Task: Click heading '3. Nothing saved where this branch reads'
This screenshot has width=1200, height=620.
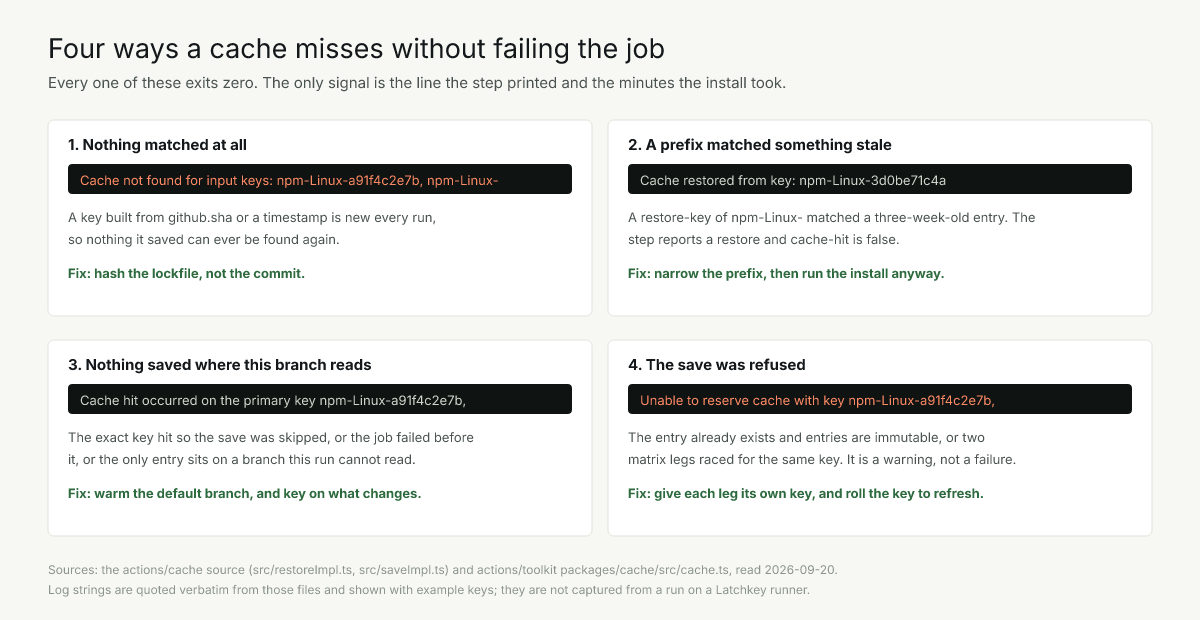Action: click(x=220, y=365)
